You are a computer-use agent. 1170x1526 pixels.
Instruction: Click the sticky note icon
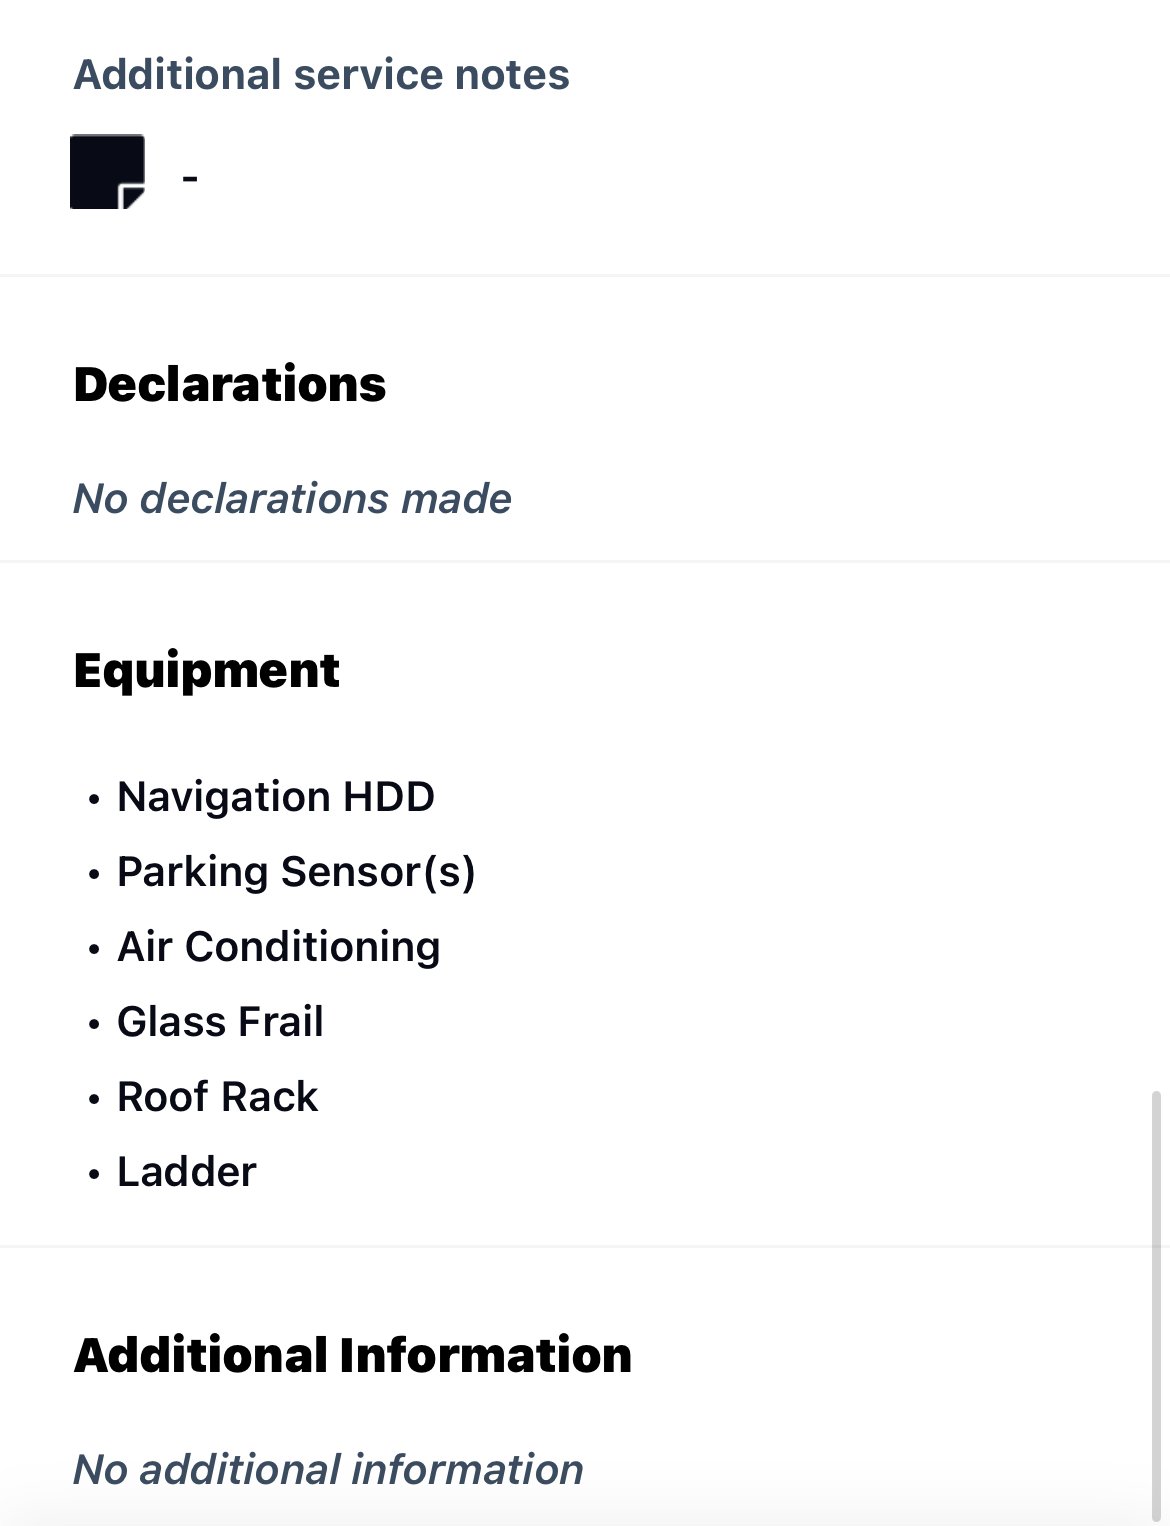pyautogui.click(x=107, y=172)
